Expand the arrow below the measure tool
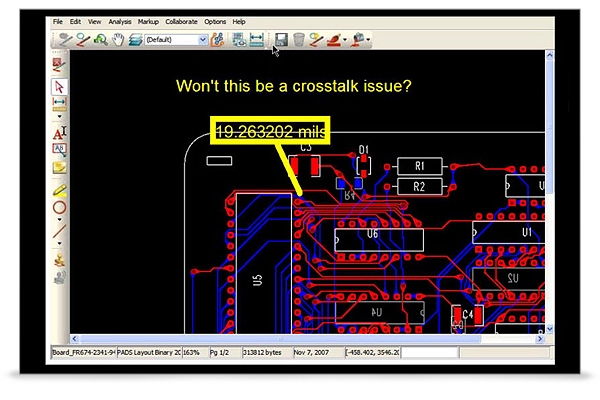The image size is (600, 400). tap(58, 114)
